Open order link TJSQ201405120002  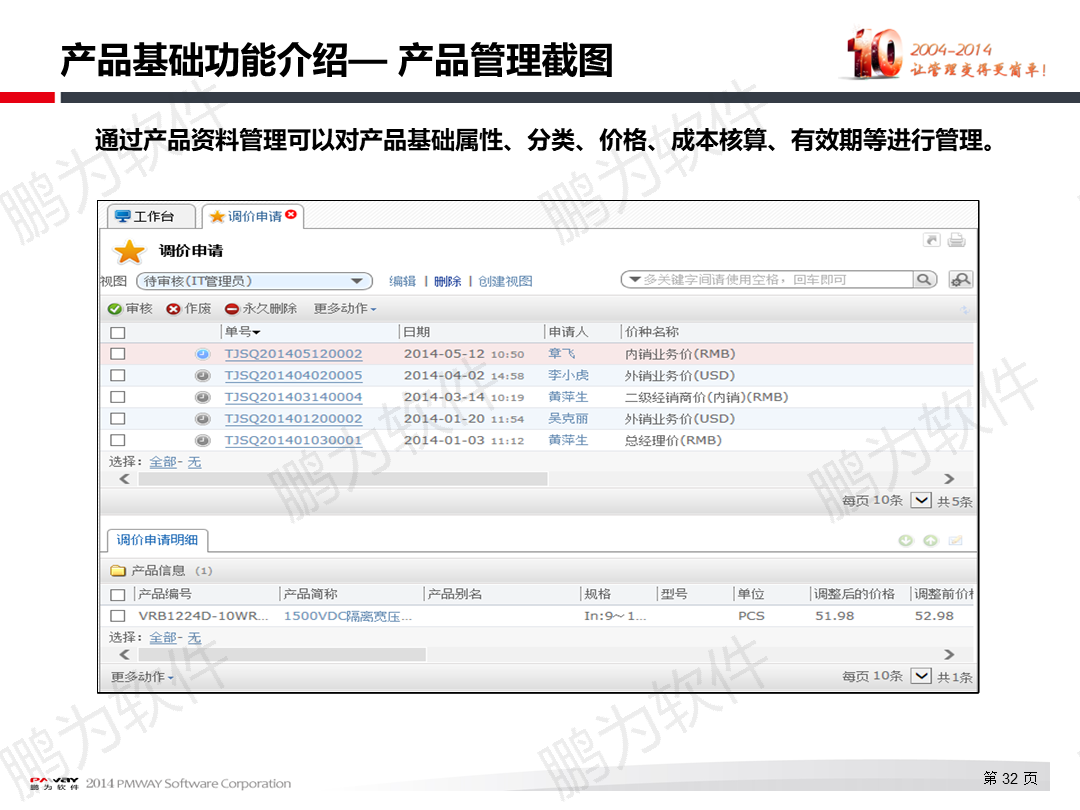293,354
